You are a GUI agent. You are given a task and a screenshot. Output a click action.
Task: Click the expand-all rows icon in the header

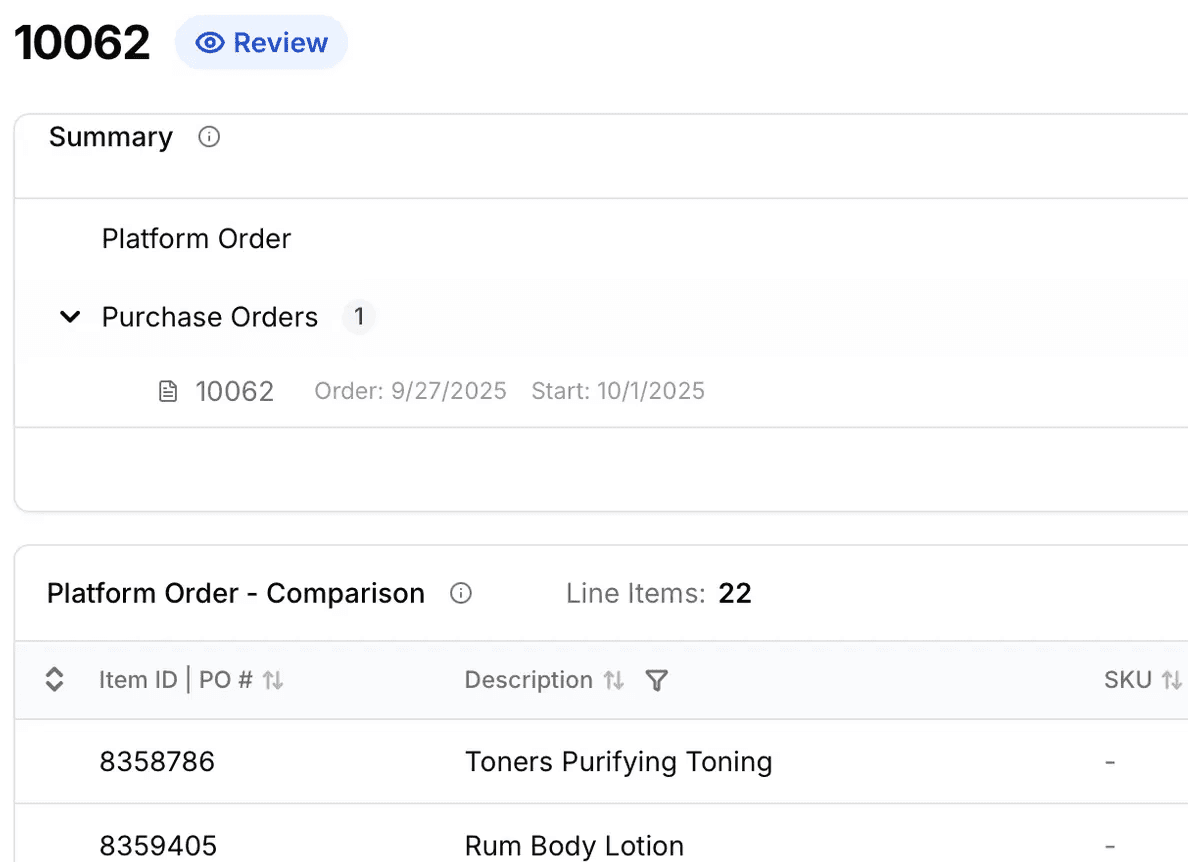click(x=53, y=680)
